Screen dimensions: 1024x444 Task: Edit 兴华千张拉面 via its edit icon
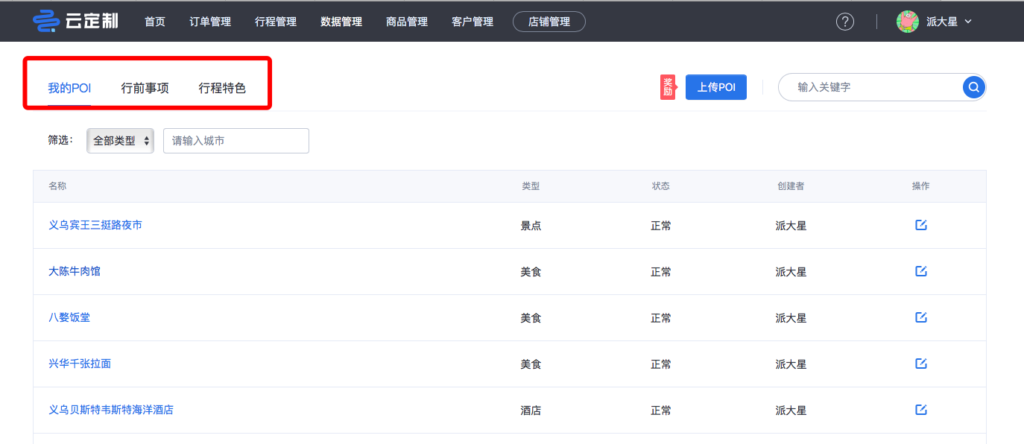point(921,363)
